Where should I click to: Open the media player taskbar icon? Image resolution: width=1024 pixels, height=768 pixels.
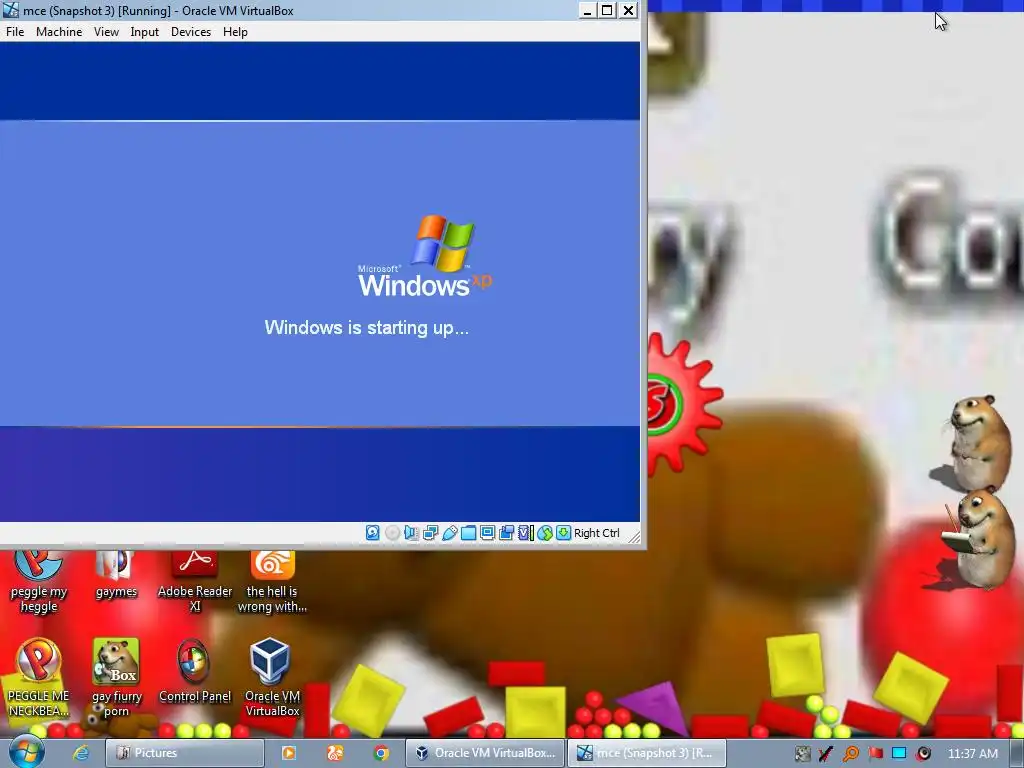[x=288, y=753]
